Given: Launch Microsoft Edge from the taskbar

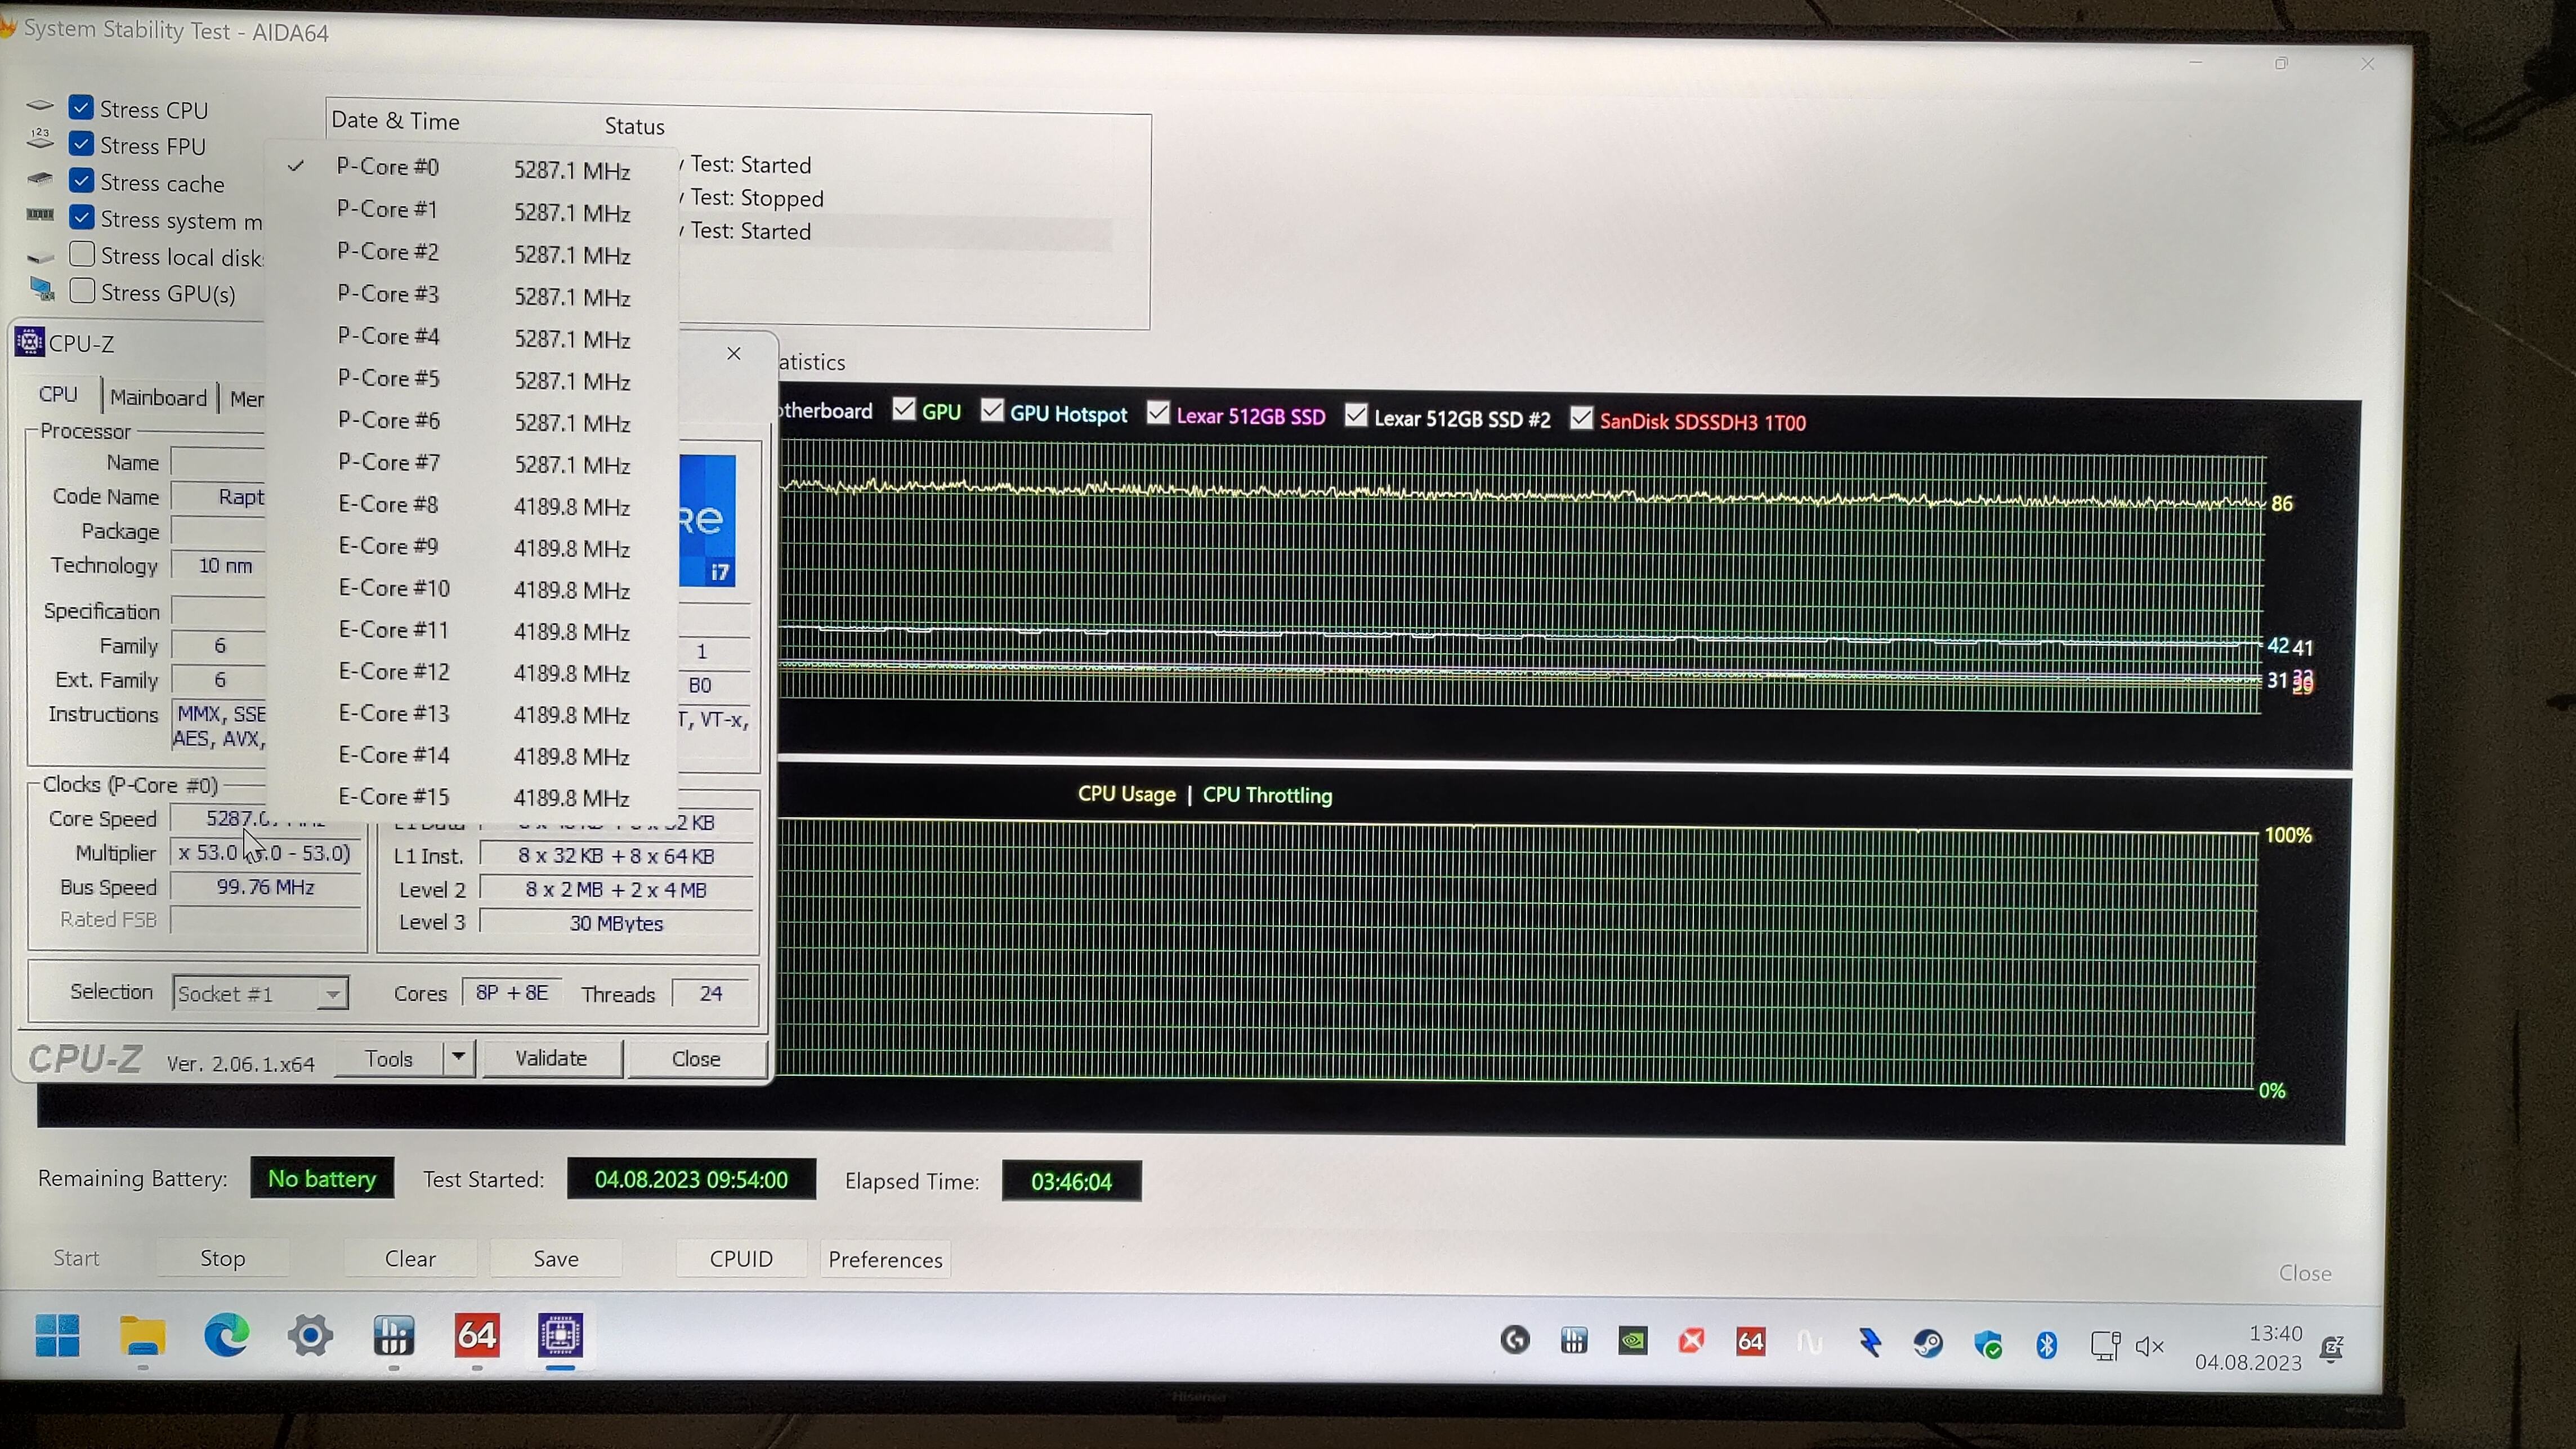Looking at the screenshot, I should [x=227, y=1335].
